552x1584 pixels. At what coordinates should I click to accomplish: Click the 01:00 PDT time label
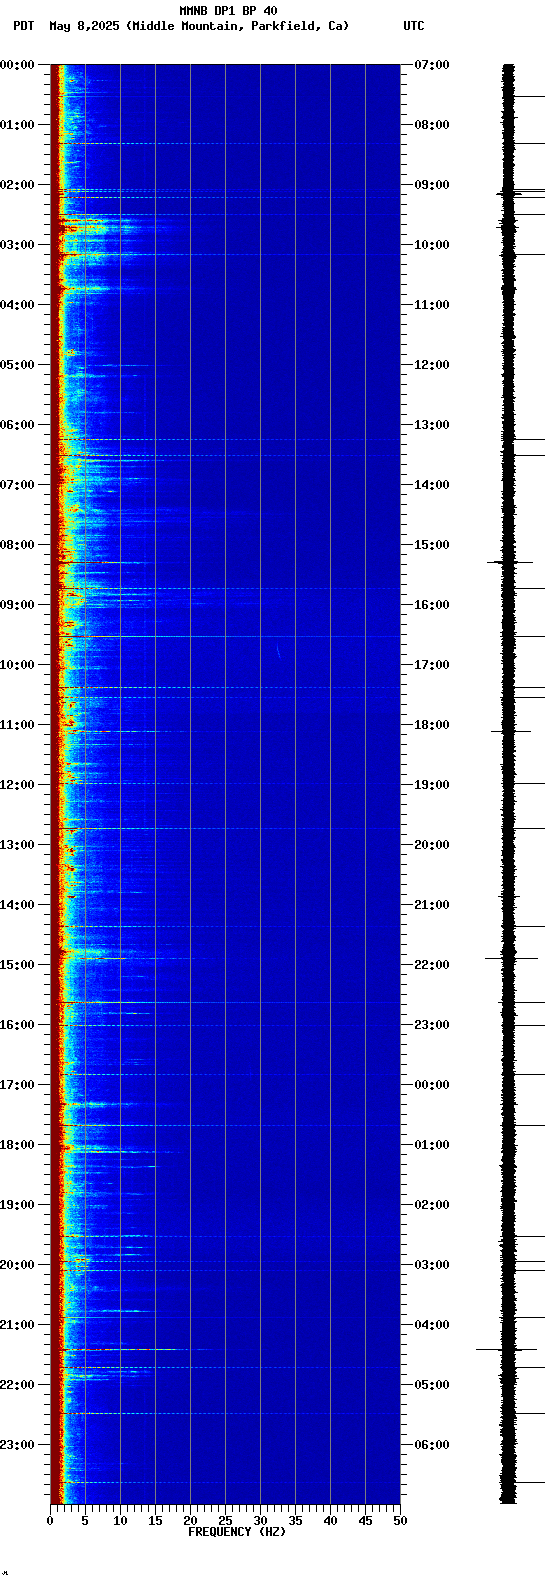click(x=18, y=125)
